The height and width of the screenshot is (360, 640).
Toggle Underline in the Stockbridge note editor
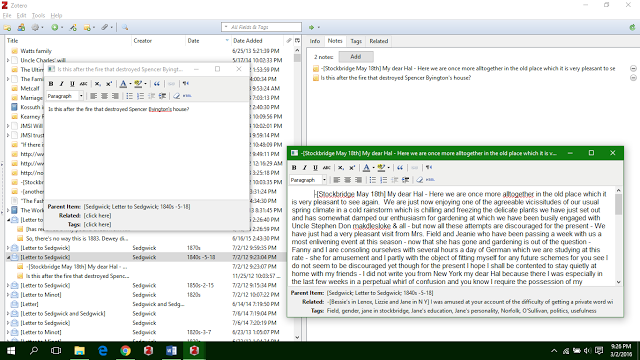click(x=315, y=167)
